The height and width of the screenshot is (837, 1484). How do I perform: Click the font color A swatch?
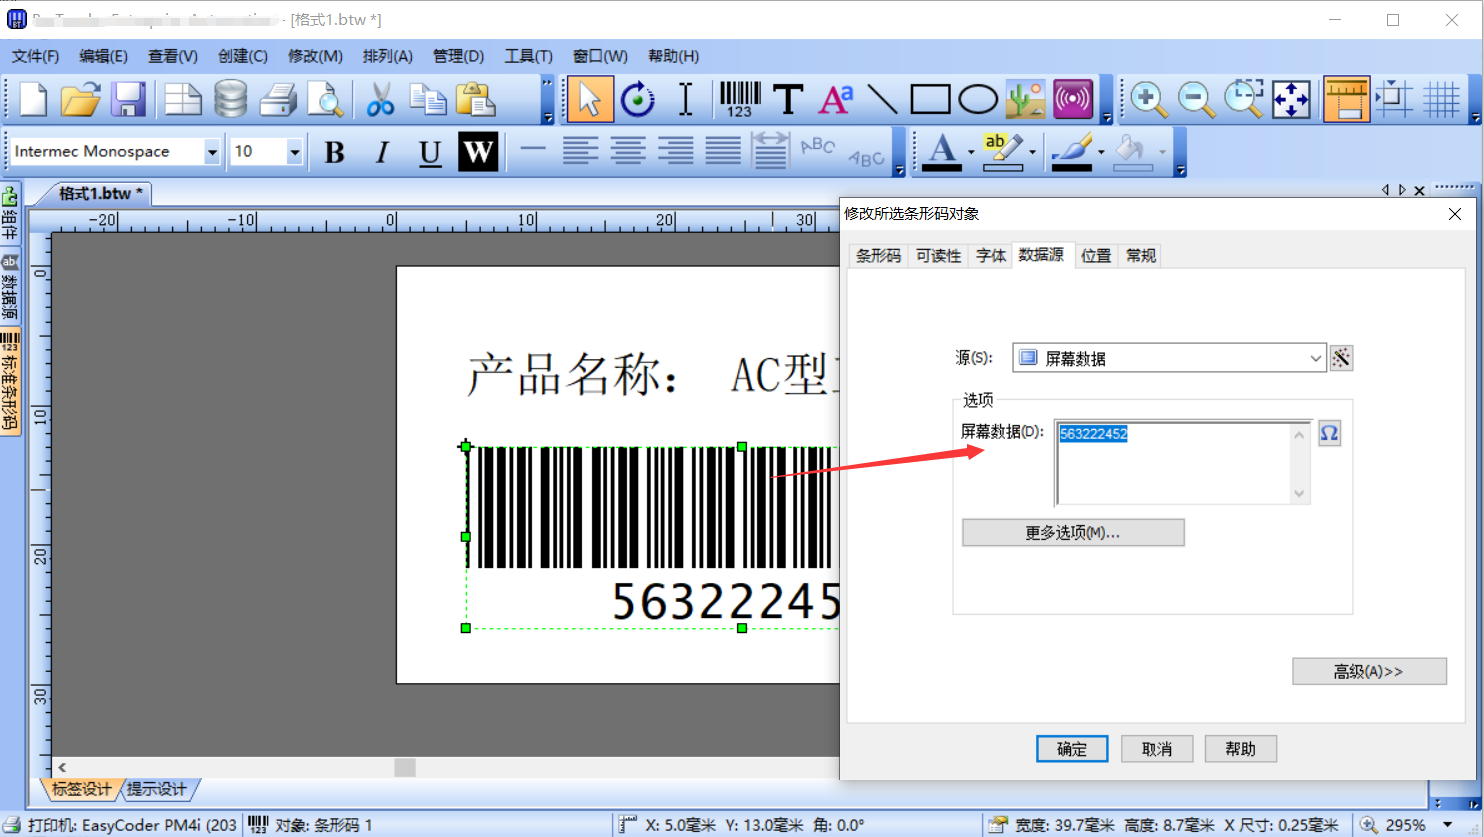pyautogui.click(x=942, y=152)
